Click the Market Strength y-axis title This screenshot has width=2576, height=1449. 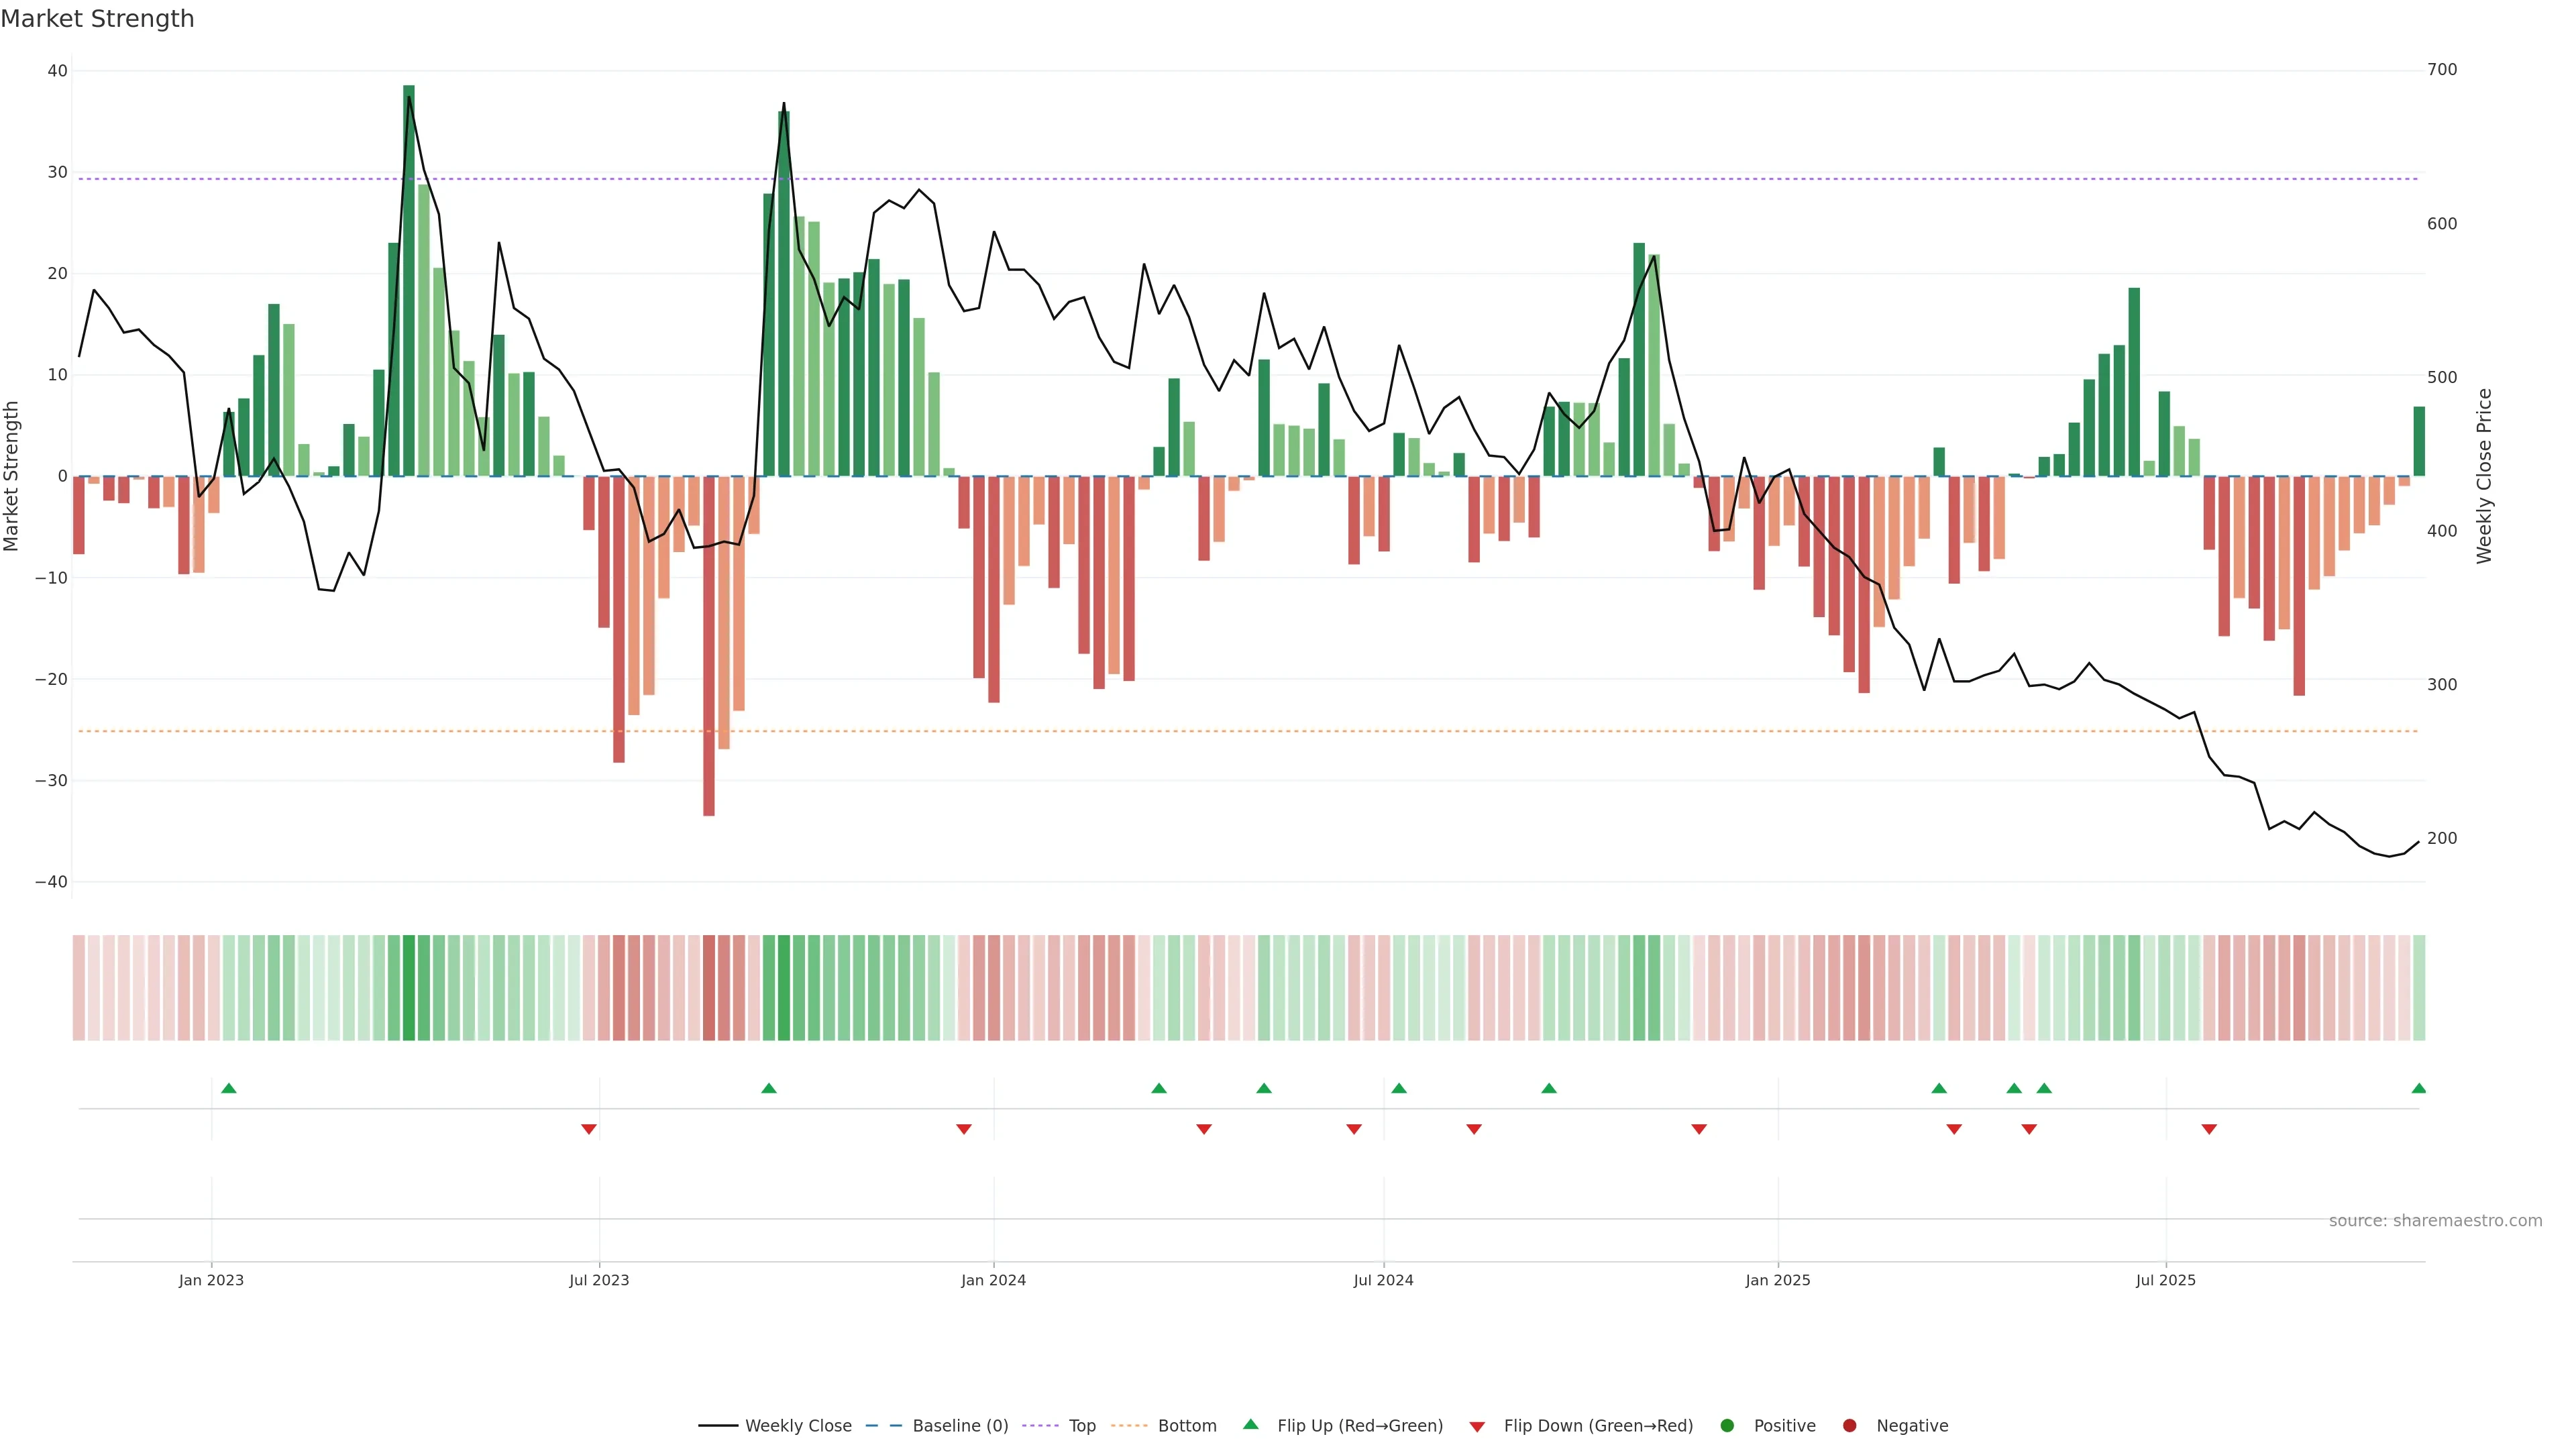tap(12, 476)
